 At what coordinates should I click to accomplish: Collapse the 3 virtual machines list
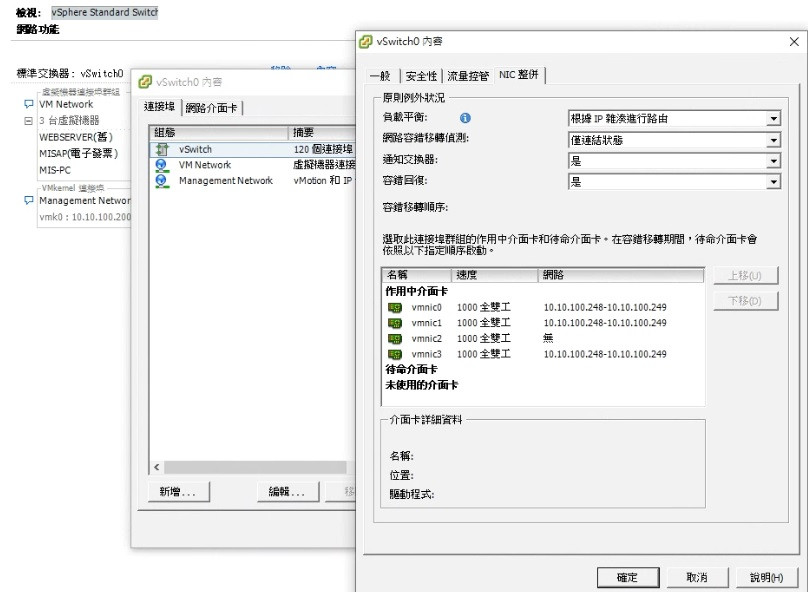pos(28,121)
